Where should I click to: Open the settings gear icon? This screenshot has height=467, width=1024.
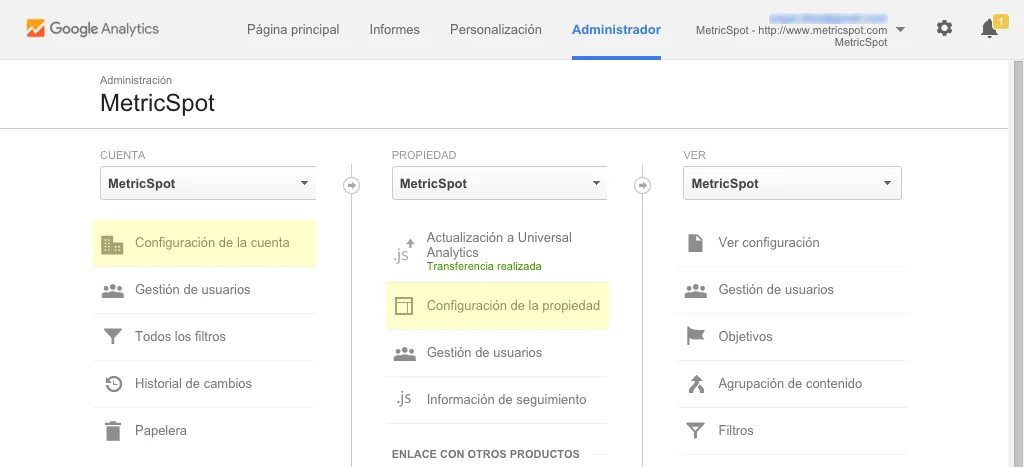[x=944, y=28]
